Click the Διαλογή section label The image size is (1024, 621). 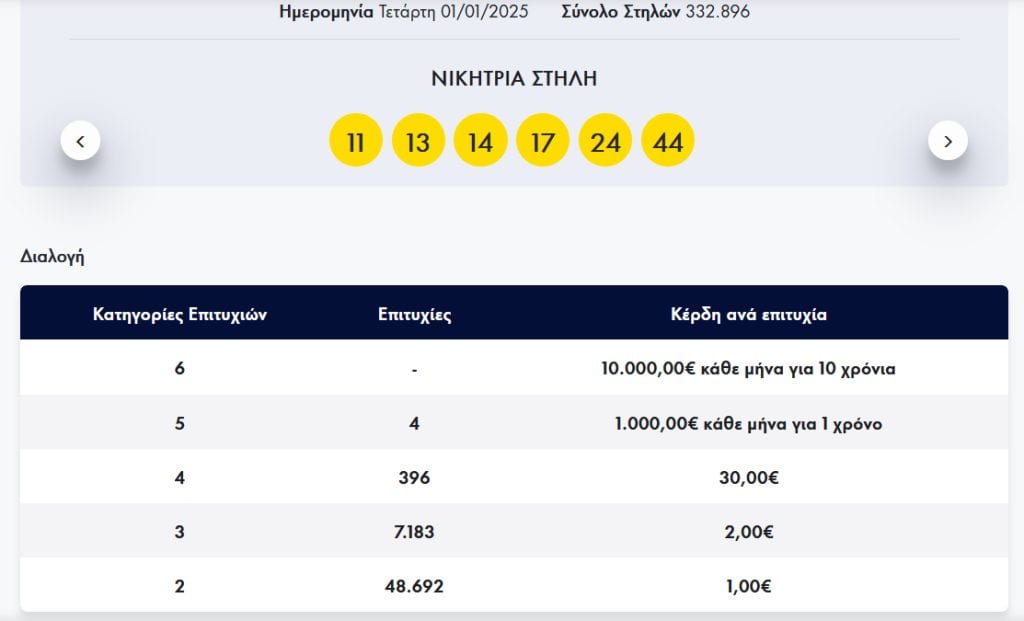click(52, 256)
